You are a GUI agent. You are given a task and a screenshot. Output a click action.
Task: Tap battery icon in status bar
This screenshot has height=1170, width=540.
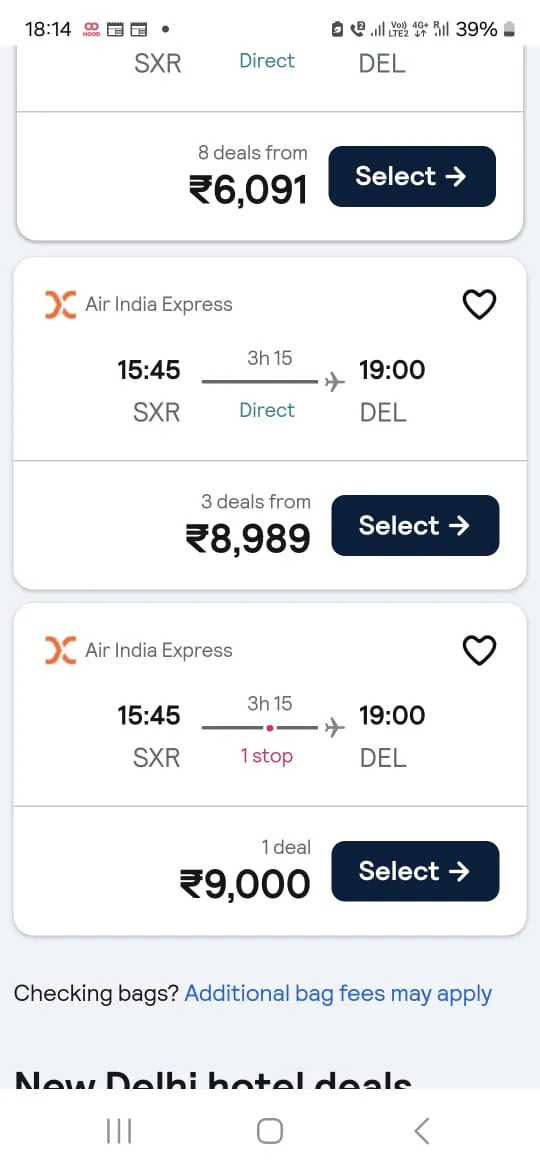(509, 29)
